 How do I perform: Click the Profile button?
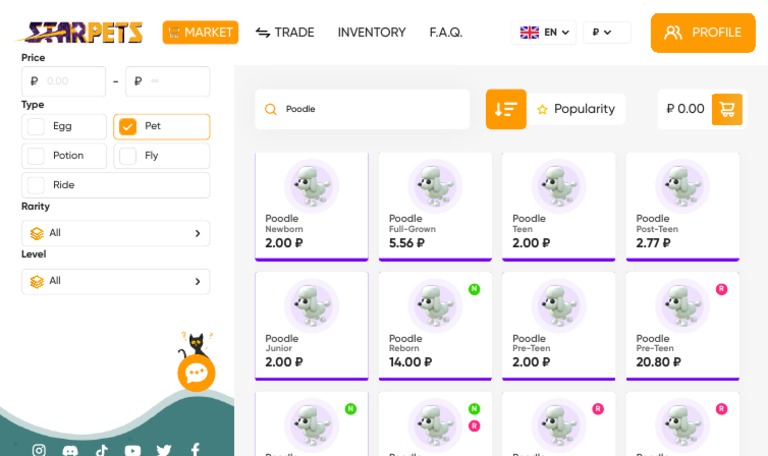click(703, 32)
